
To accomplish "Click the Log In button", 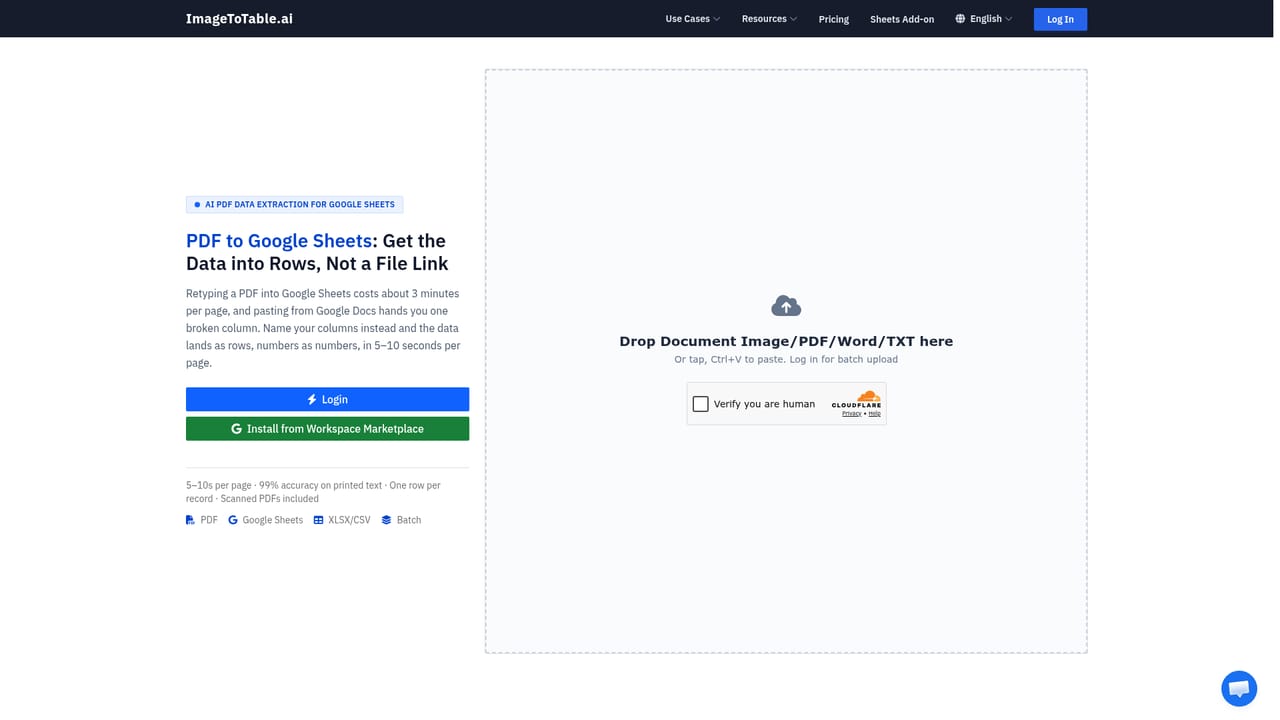I will [x=1060, y=19].
